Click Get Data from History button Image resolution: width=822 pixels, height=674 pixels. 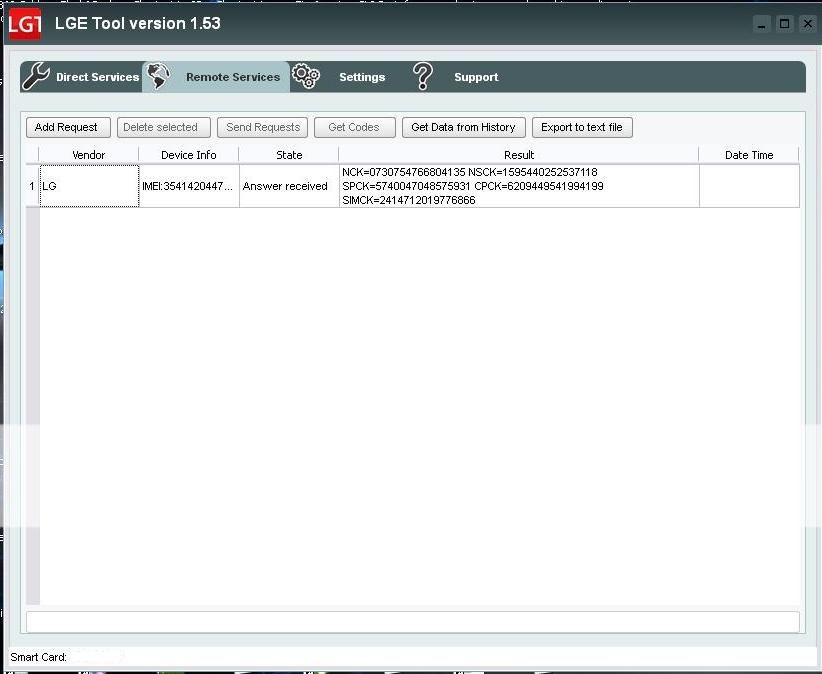[x=463, y=127]
